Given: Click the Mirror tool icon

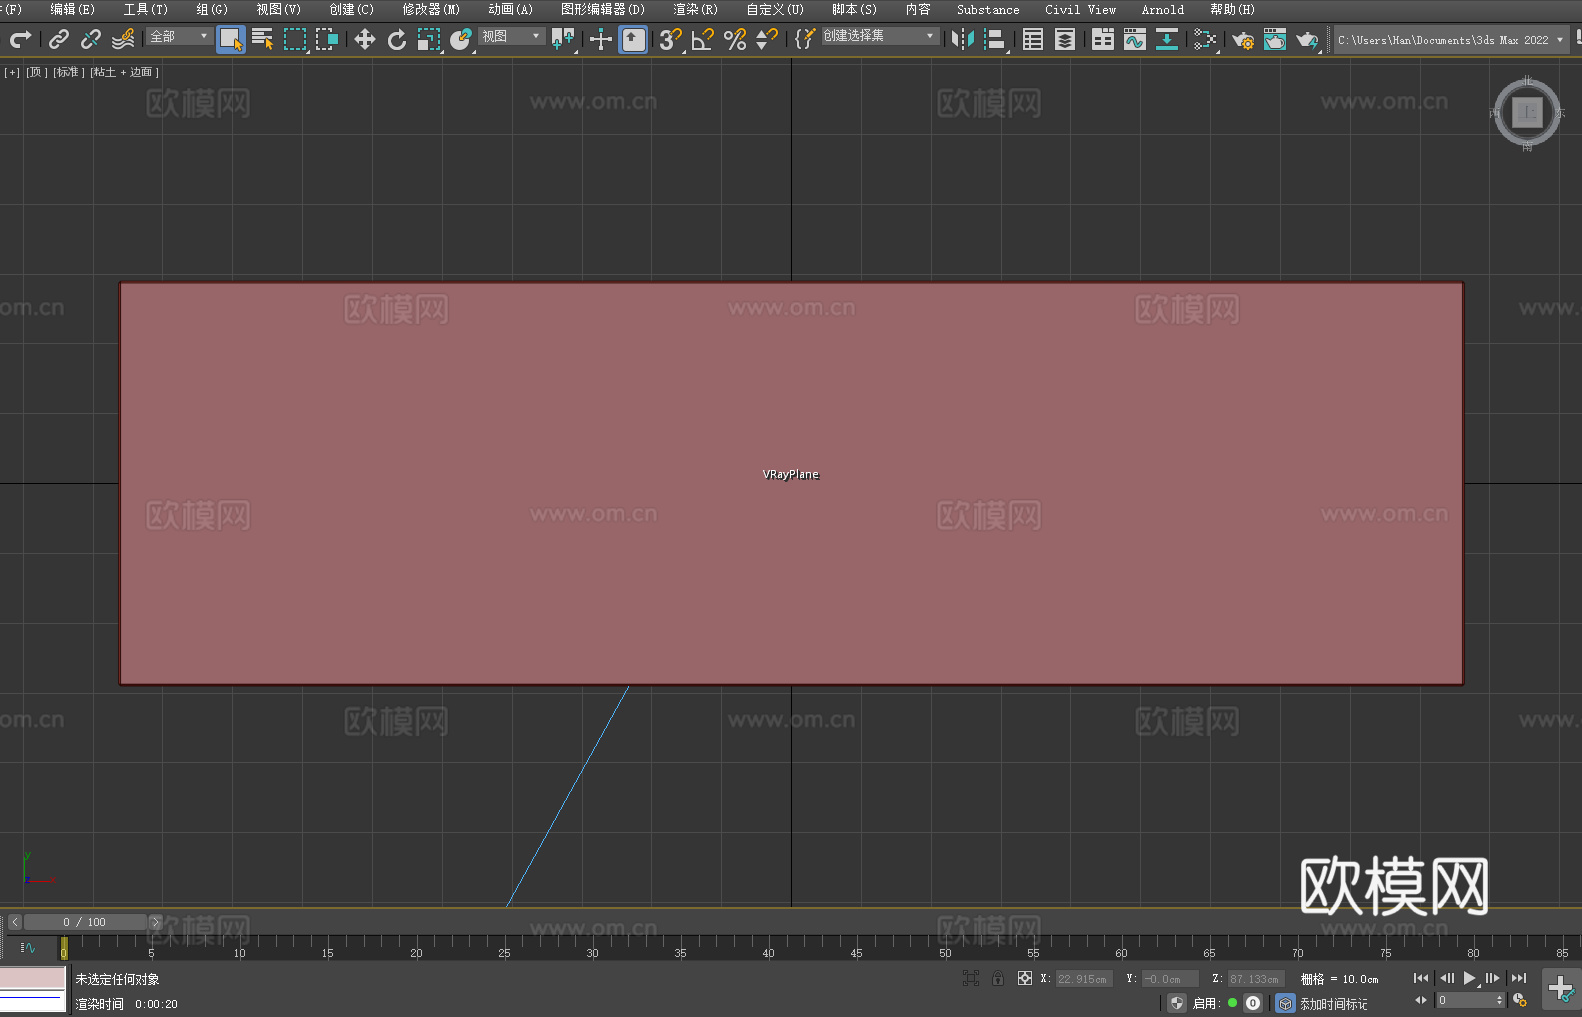Looking at the screenshot, I should (962, 39).
